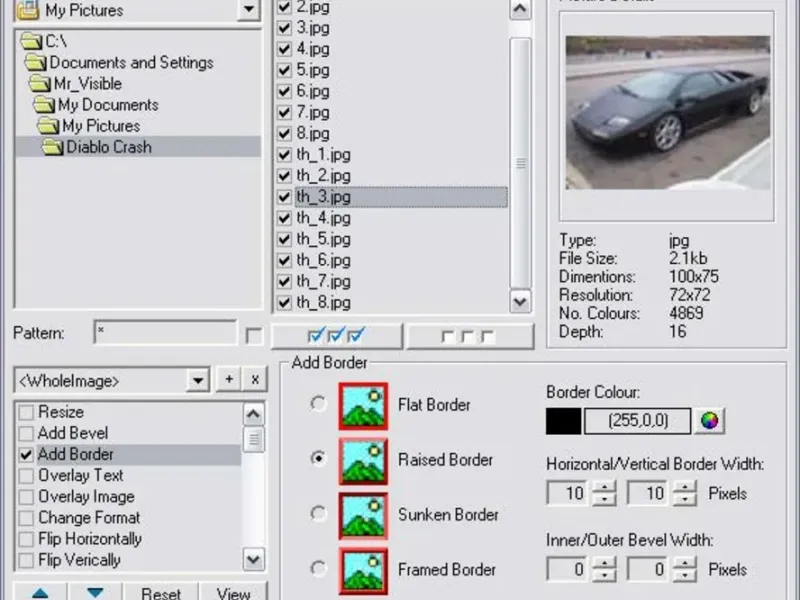Select the Flat Border preview icon

[363, 406]
